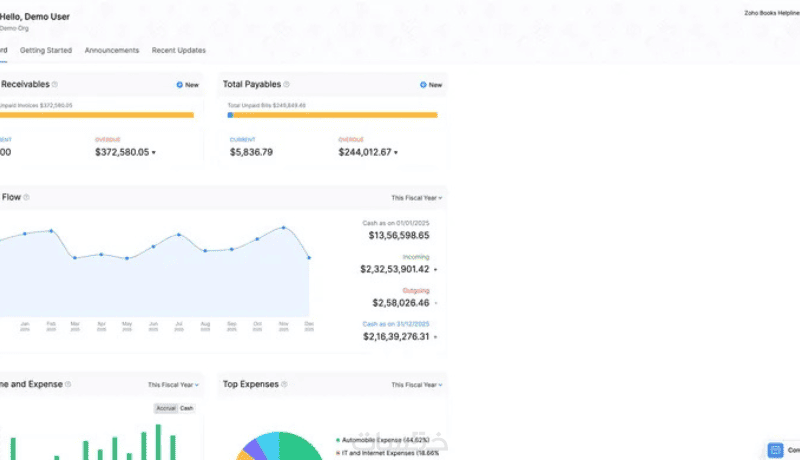Open Top Expenses This Fiscal Year dropdown

coord(416,385)
